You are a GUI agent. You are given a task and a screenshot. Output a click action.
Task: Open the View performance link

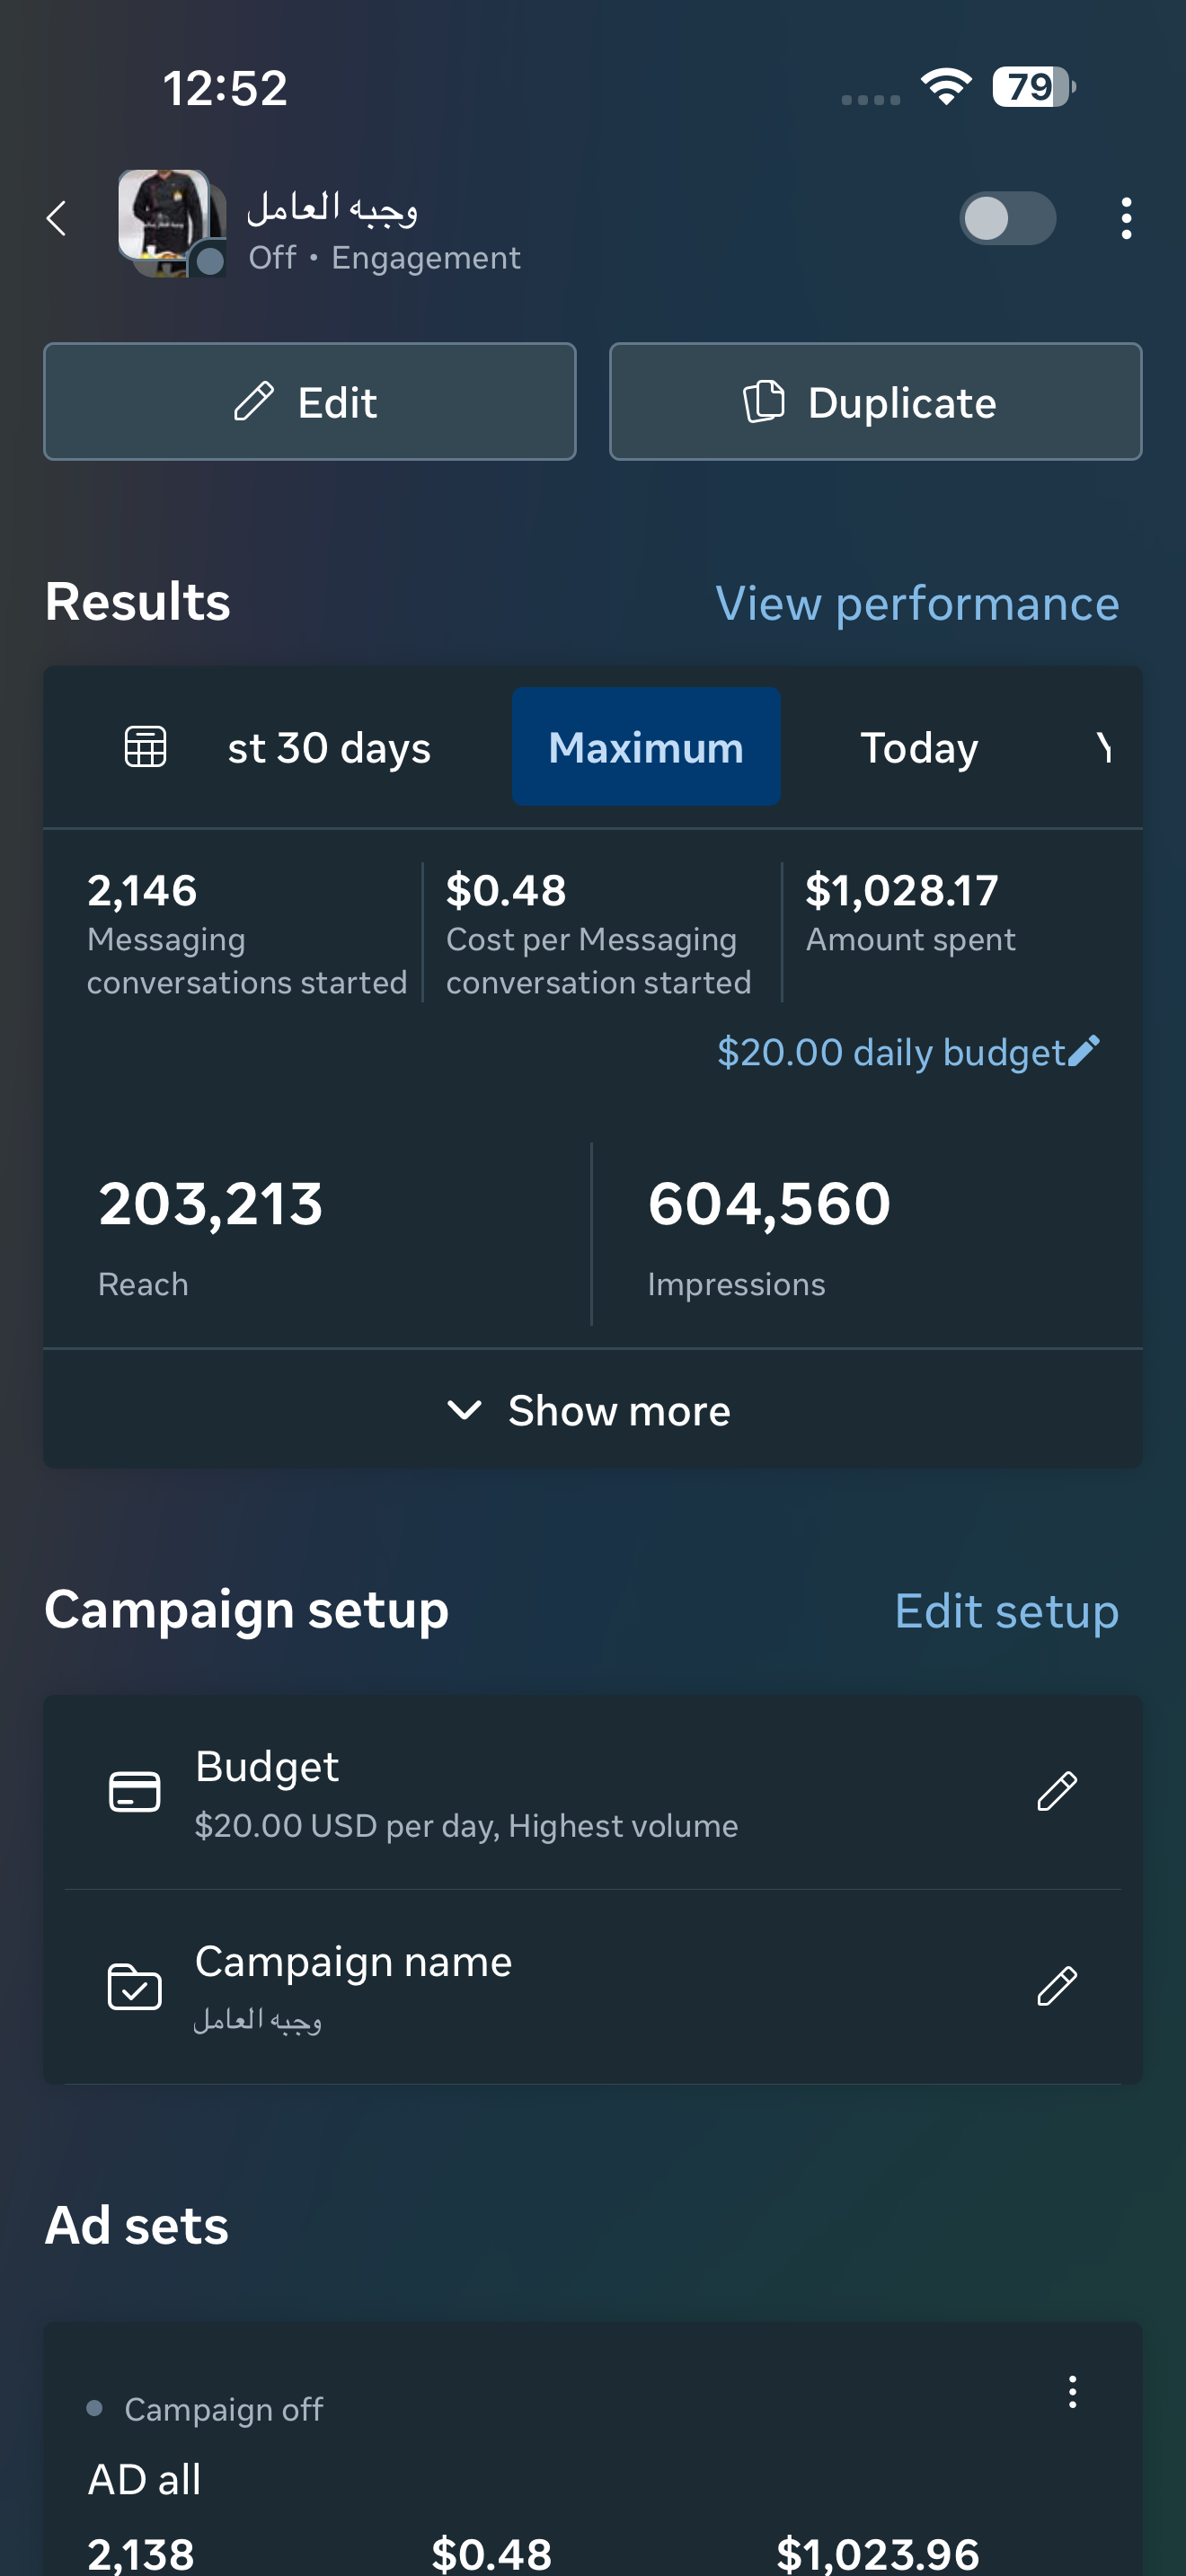[917, 603]
